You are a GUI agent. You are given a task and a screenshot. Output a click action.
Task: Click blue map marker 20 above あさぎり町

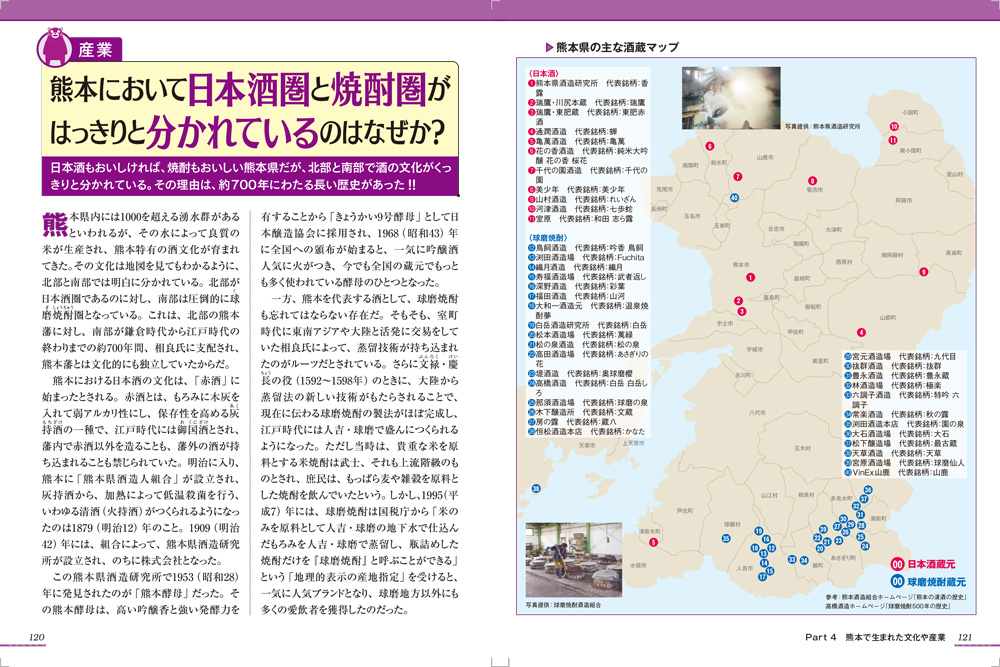820,548
